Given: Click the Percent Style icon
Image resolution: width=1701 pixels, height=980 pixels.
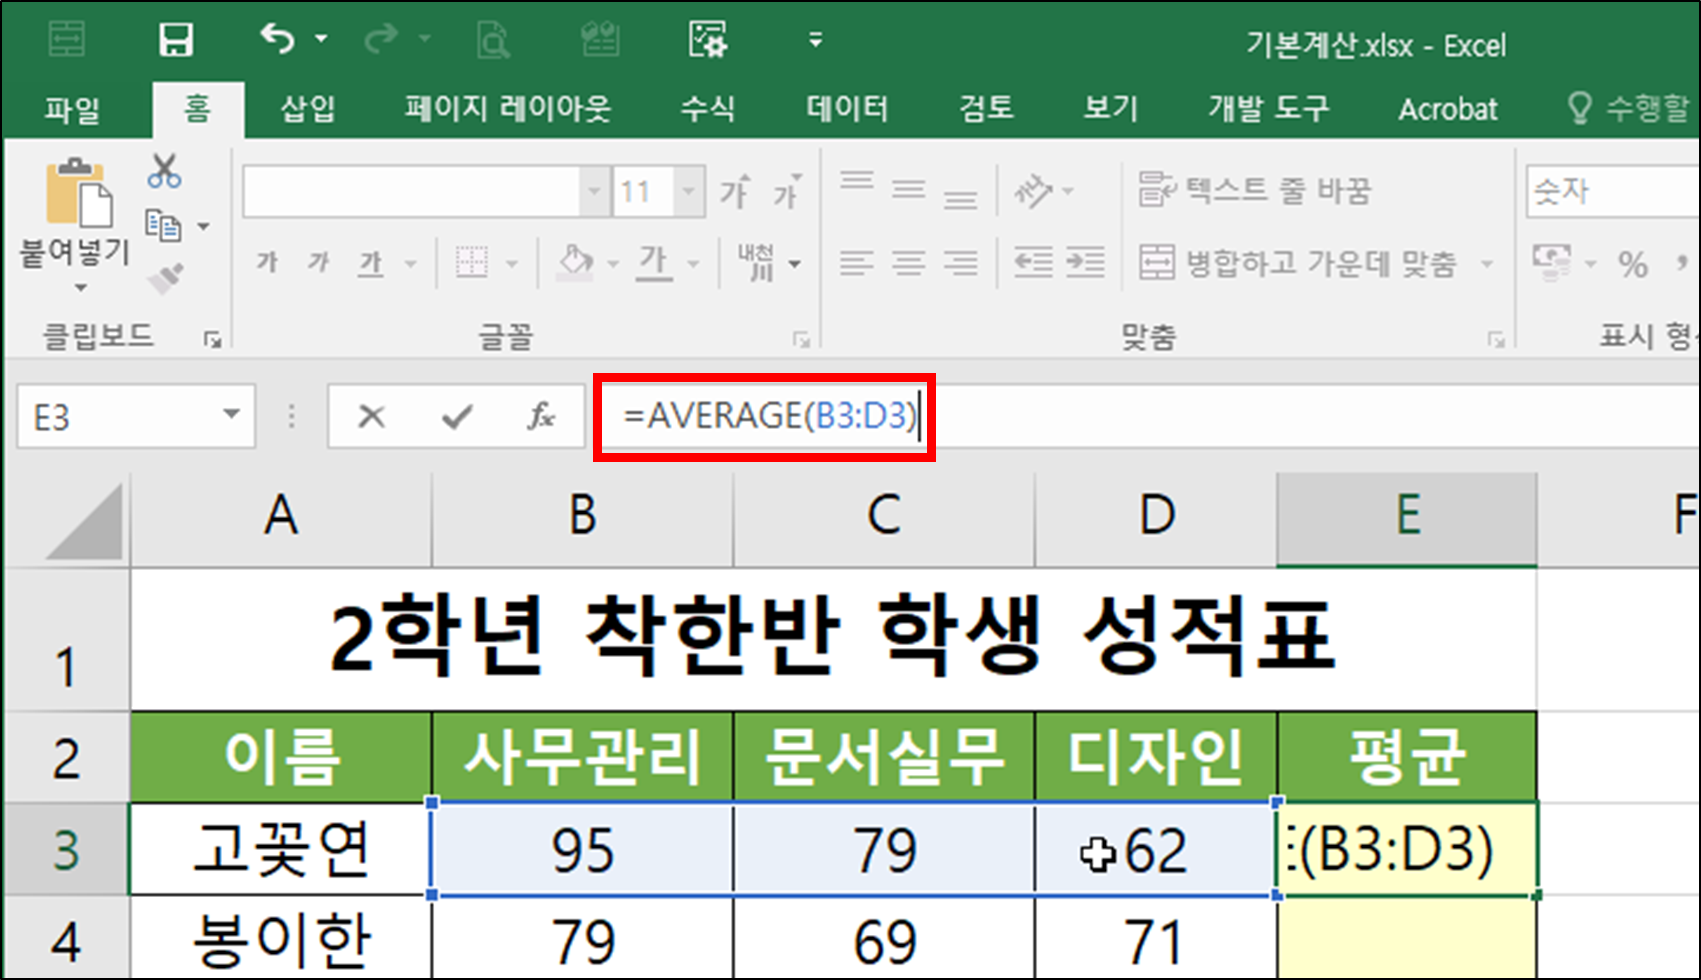Looking at the screenshot, I should (x=1634, y=264).
